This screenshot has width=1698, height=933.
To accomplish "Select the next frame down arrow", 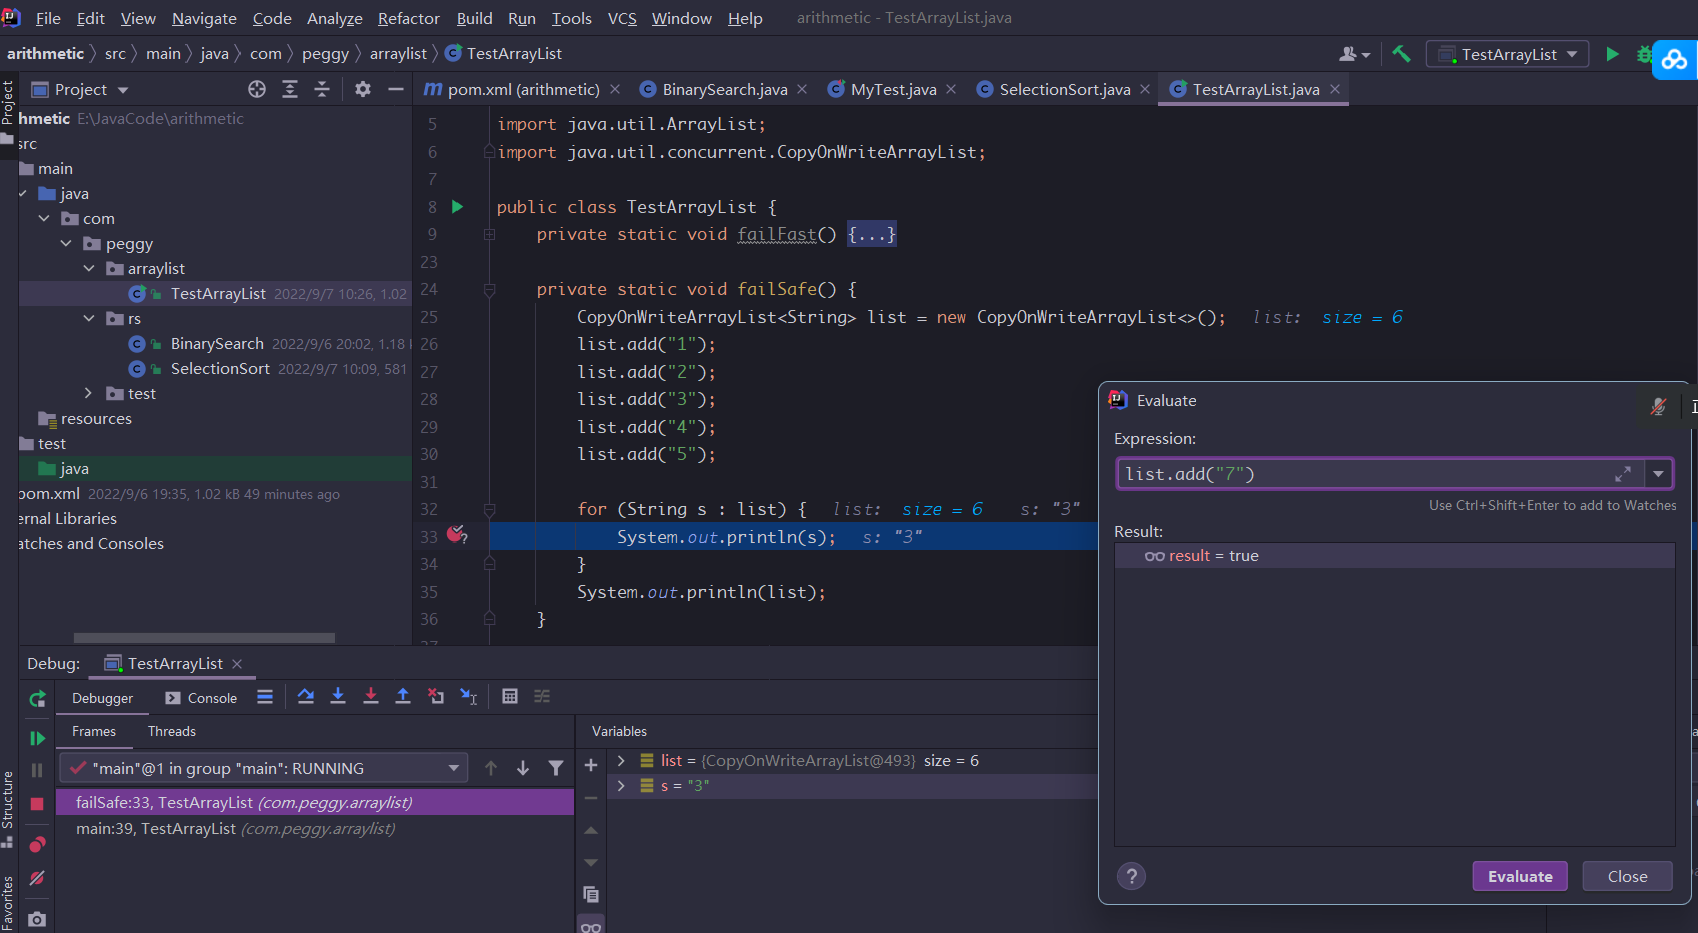I will coord(523,768).
